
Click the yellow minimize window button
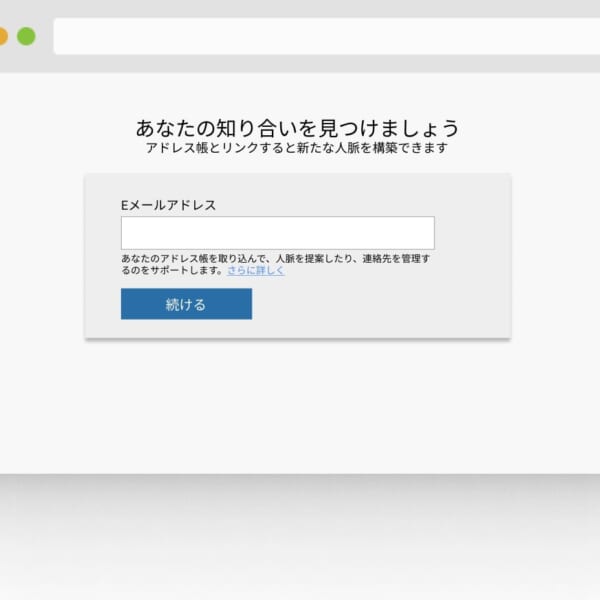click(x=2, y=36)
